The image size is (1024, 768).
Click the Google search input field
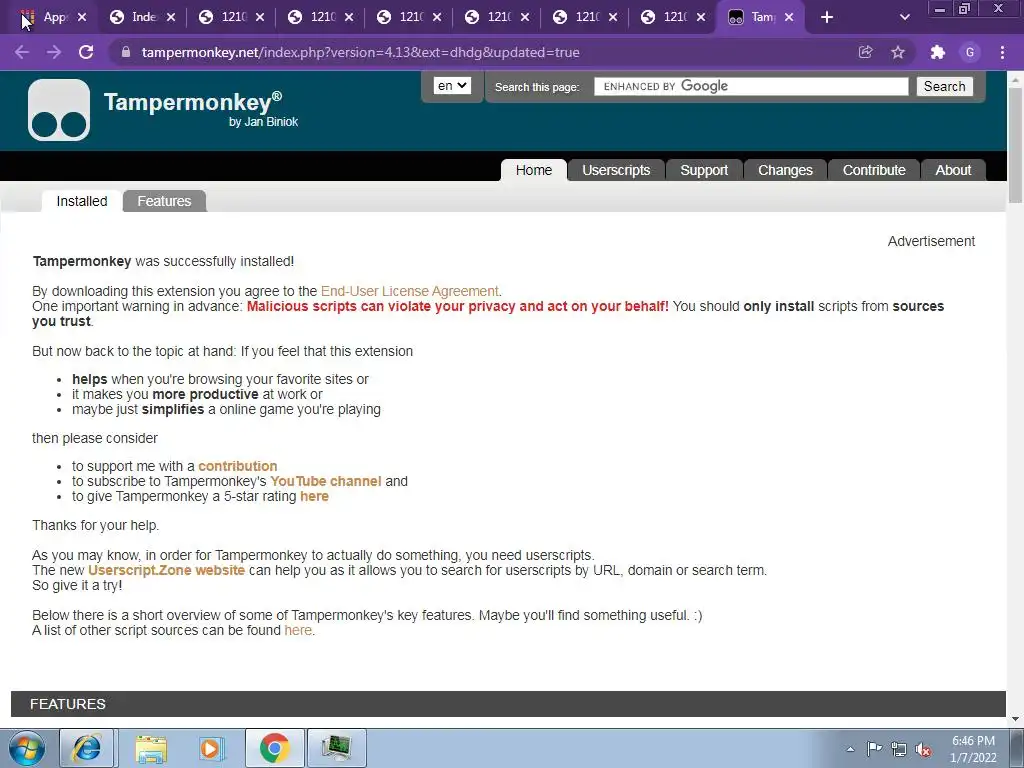pyautogui.click(x=751, y=86)
